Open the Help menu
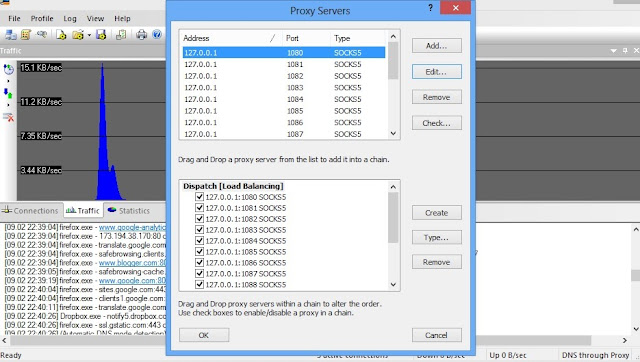 click(x=122, y=18)
